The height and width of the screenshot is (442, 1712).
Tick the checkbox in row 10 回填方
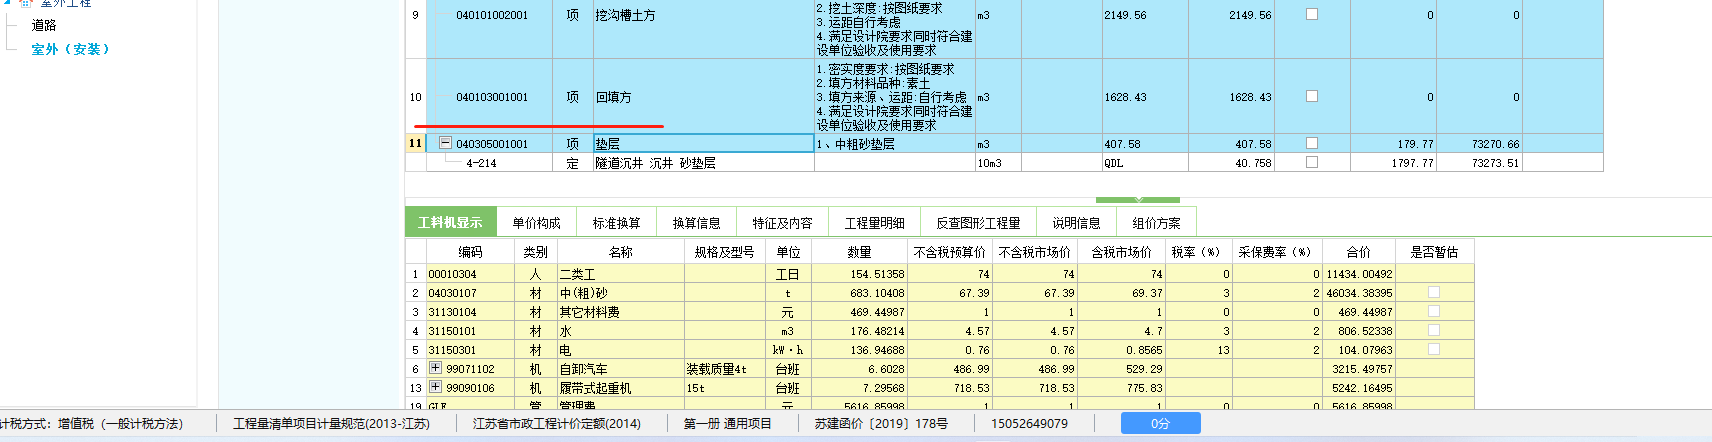pos(1312,96)
